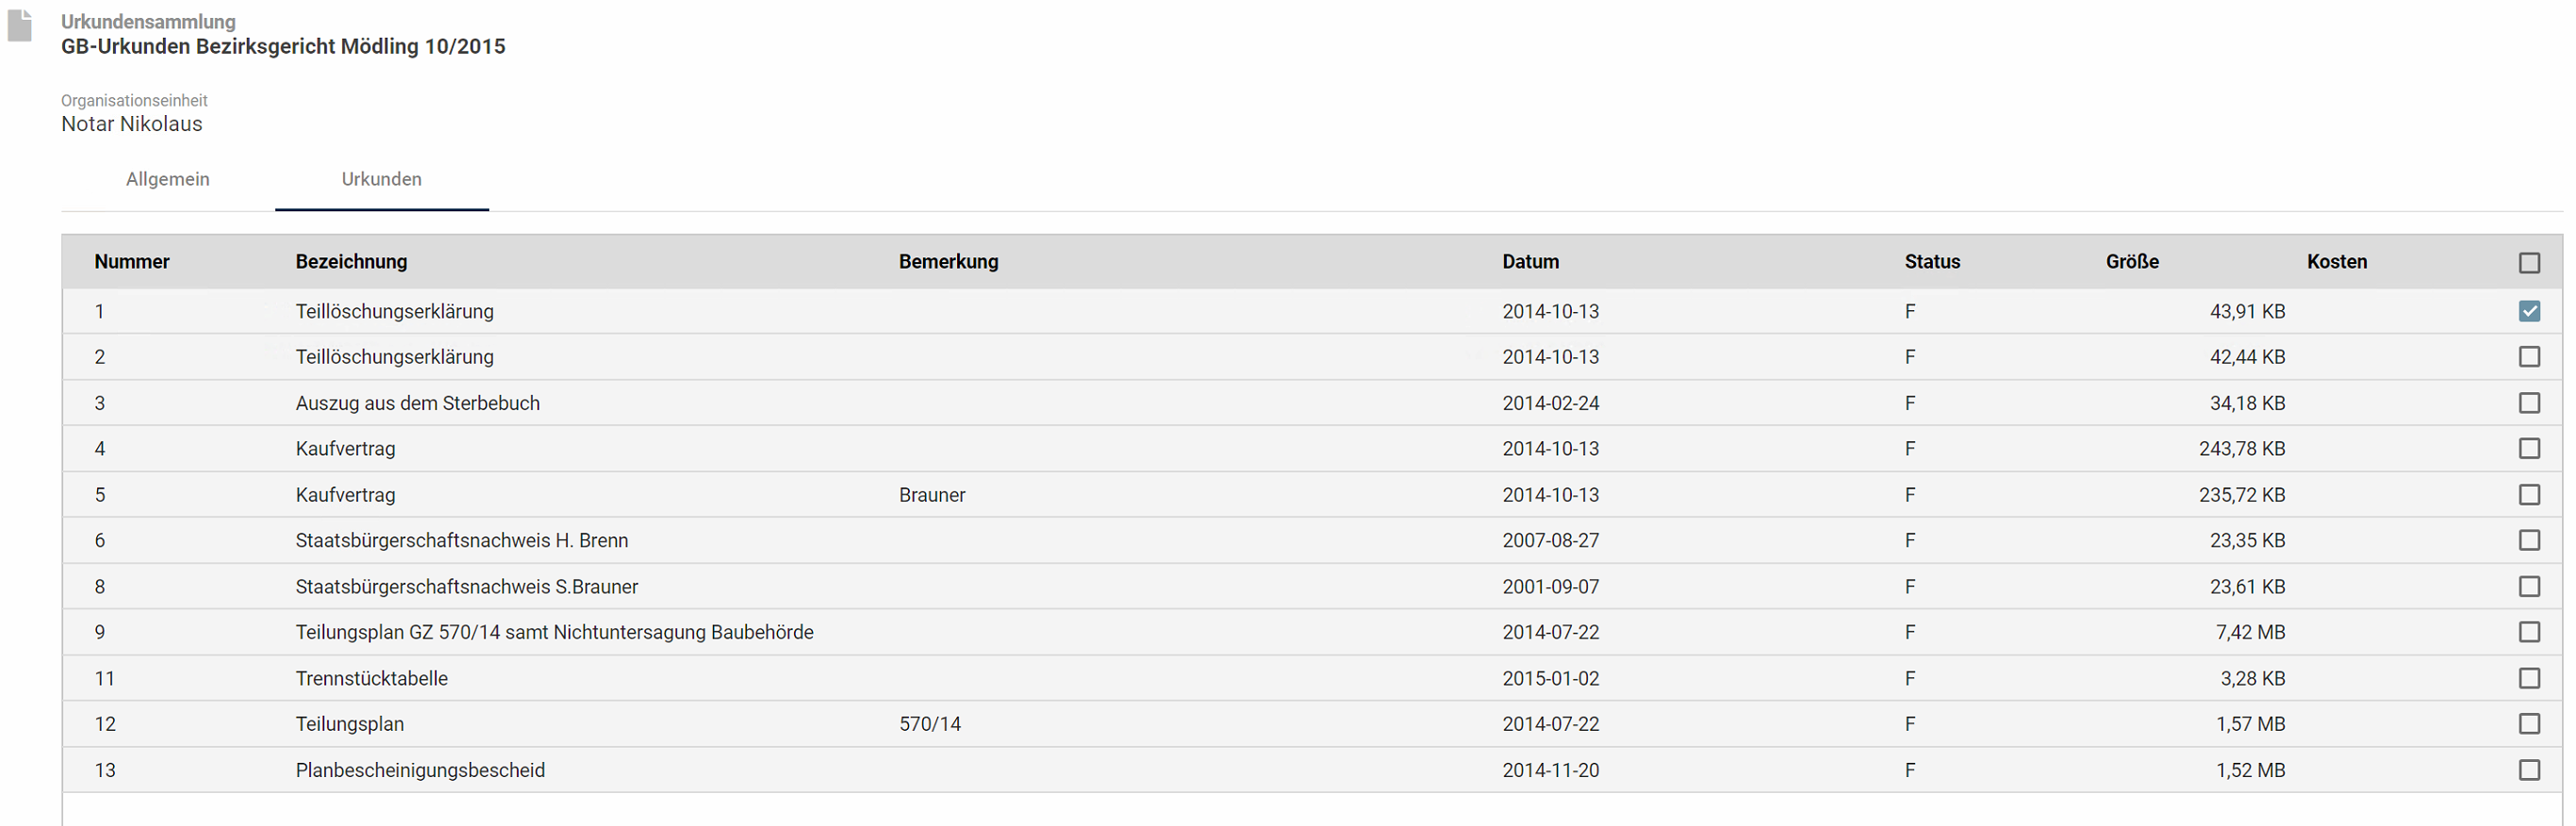
Task: Enable the checkbox for Planbescheinigungsbescheid
Action: coord(2529,770)
